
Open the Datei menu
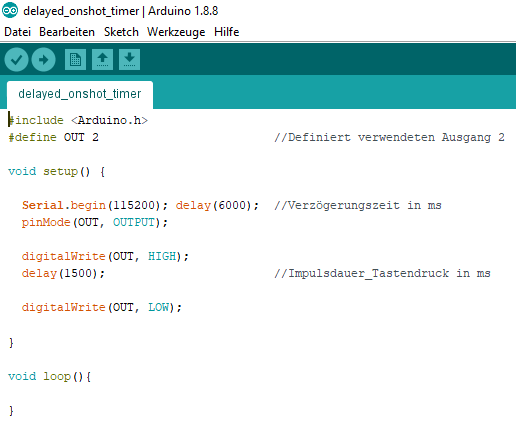pyautogui.click(x=17, y=32)
